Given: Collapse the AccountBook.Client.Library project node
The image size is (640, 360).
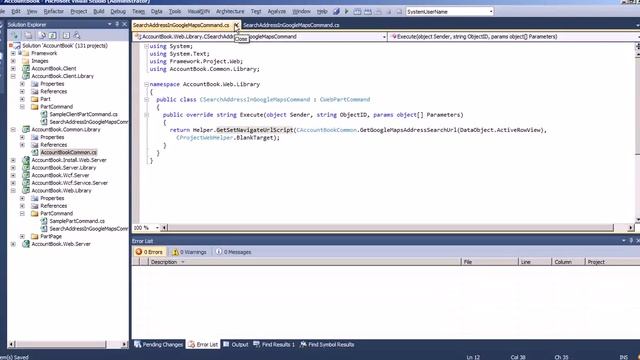Looking at the screenshot, I should point(13,76).
